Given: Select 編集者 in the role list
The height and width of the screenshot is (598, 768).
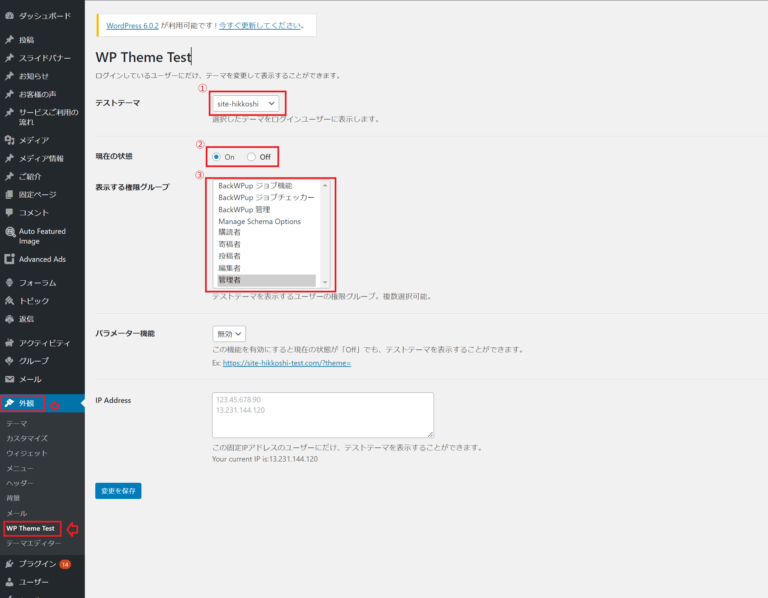Looking at the screenshot, I should click(229, 268).
